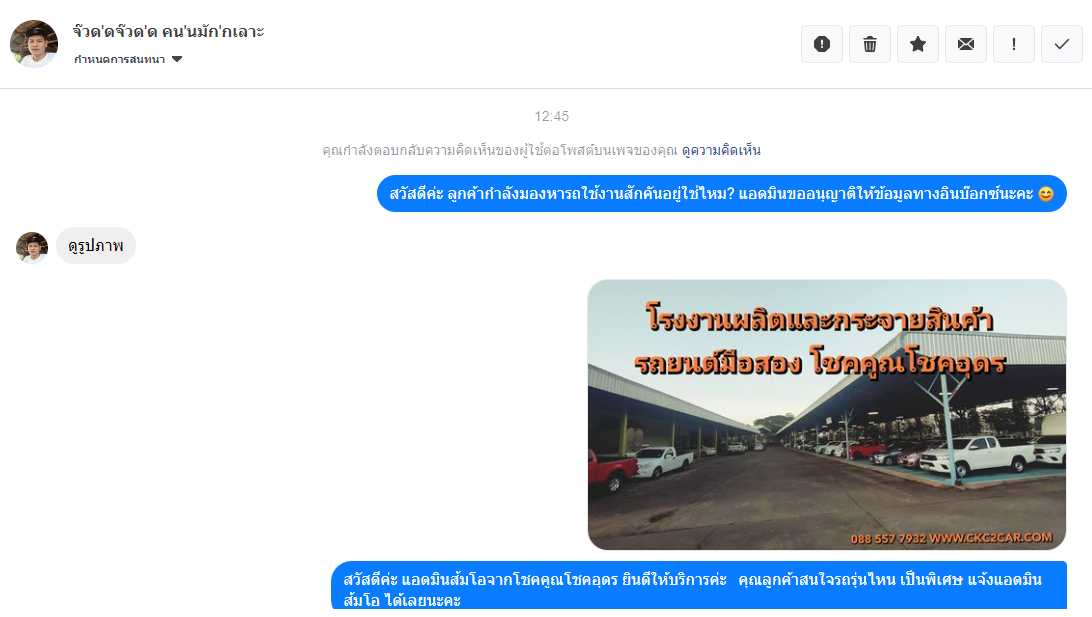Flag conversation with plain exclamation mark icon

pos(1014,45)
